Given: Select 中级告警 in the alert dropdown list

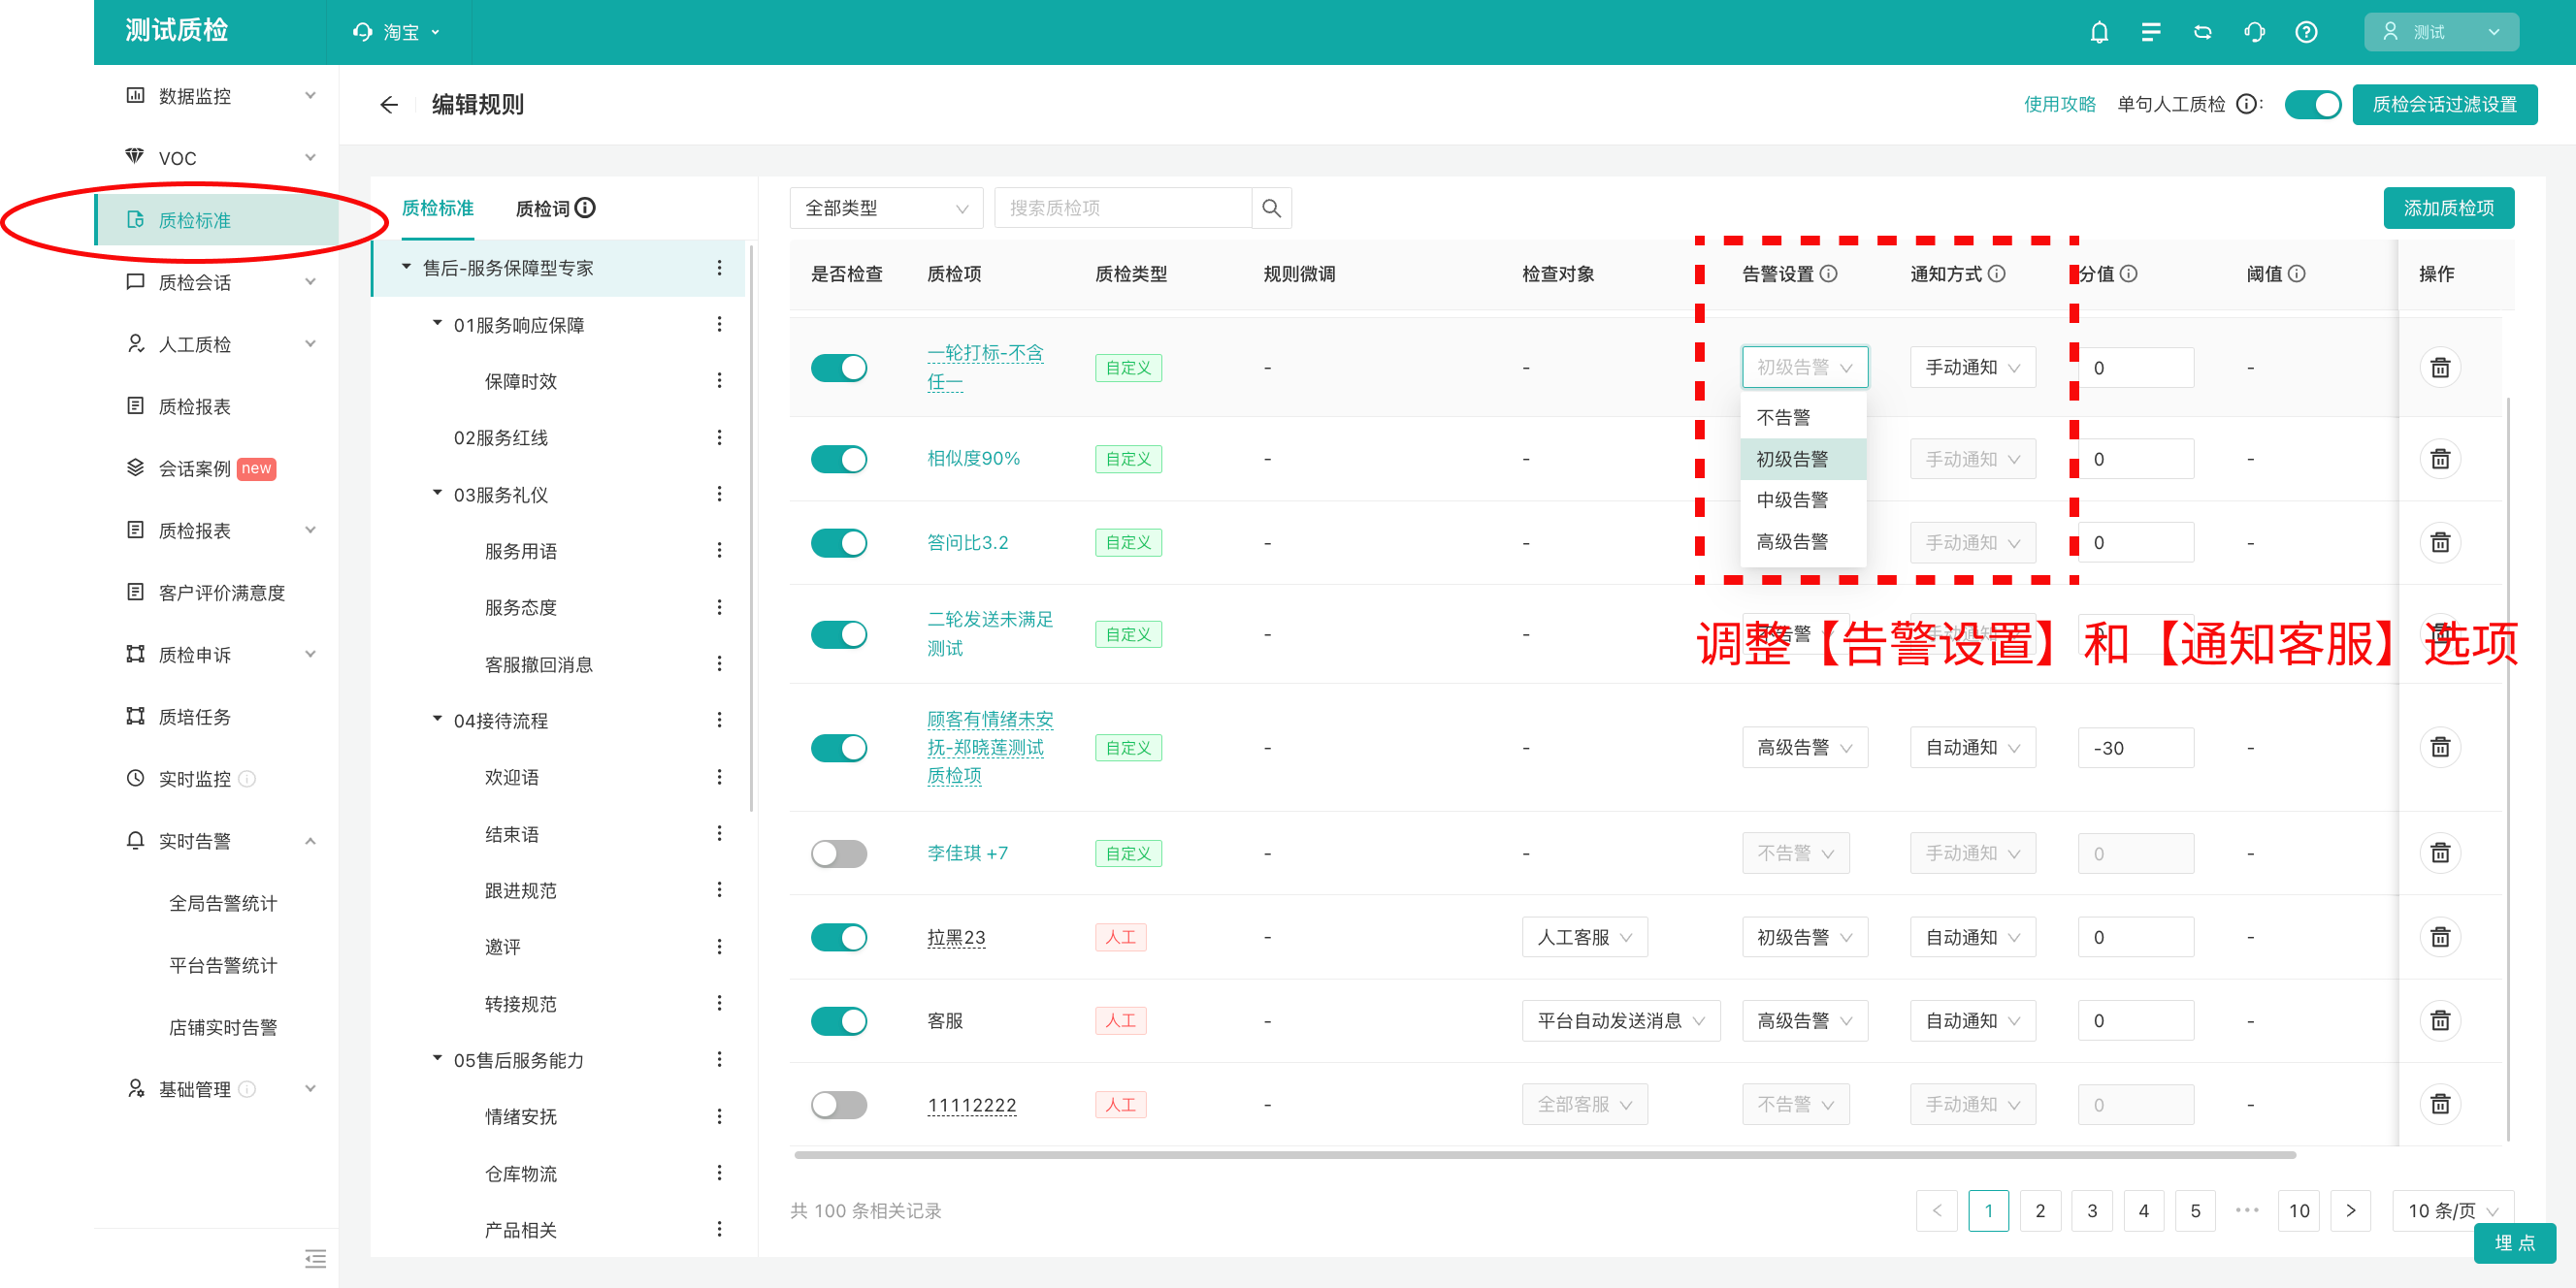Looking at the screenshot, I should (x=1803, y=500).
